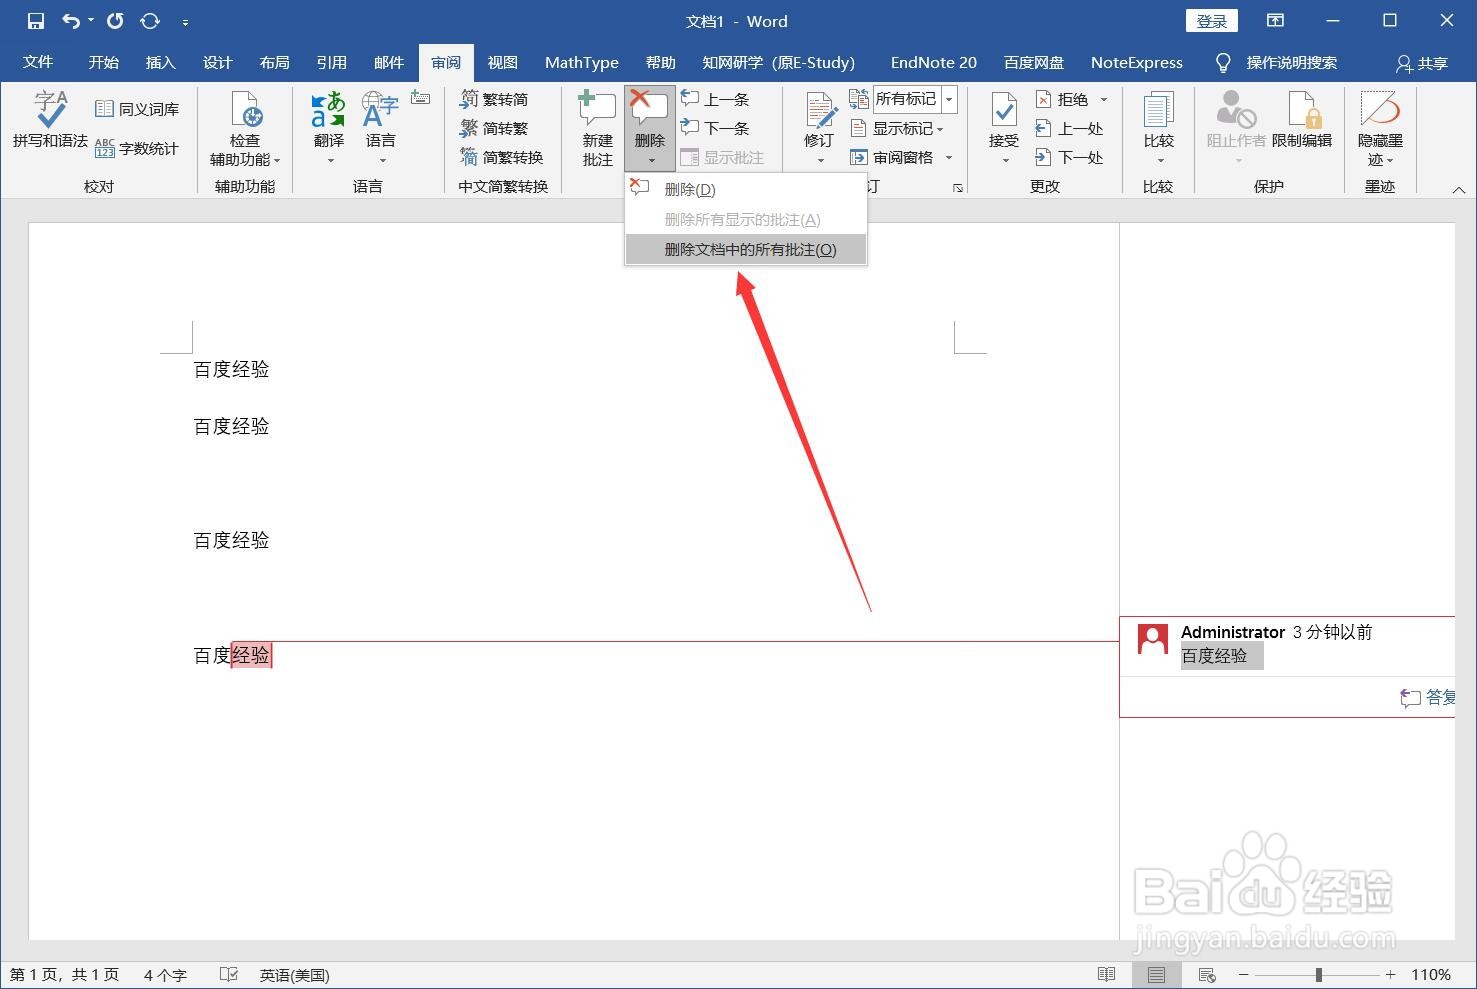Open the MathType ribbon tab
This screenshot has height=989, width=1477.
[582, 62]
